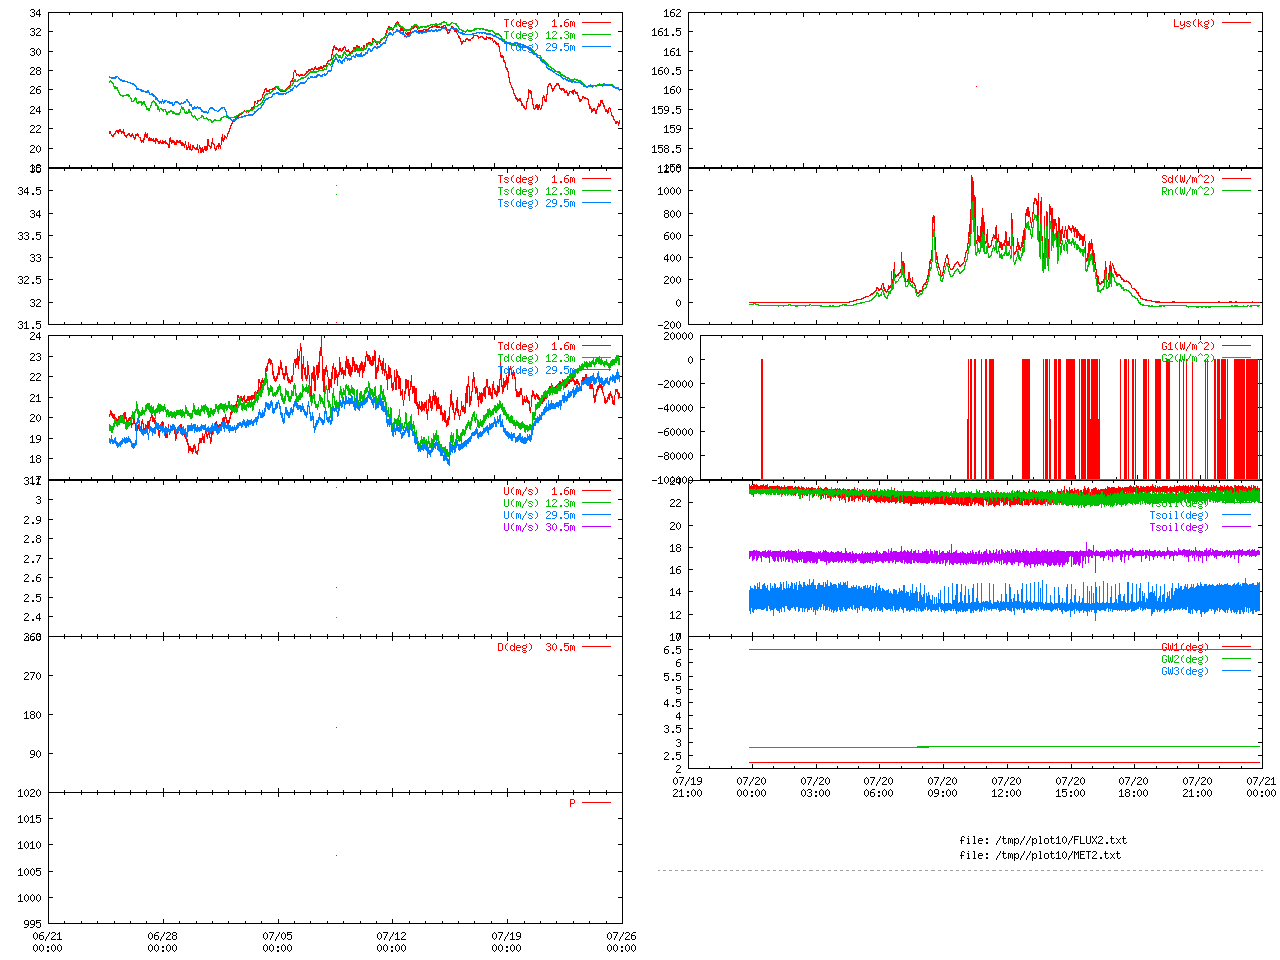The width and height of the screenshot is (1280, 960).
Task: Click the '159.5' y-axis value
Action: click(667, 110)
